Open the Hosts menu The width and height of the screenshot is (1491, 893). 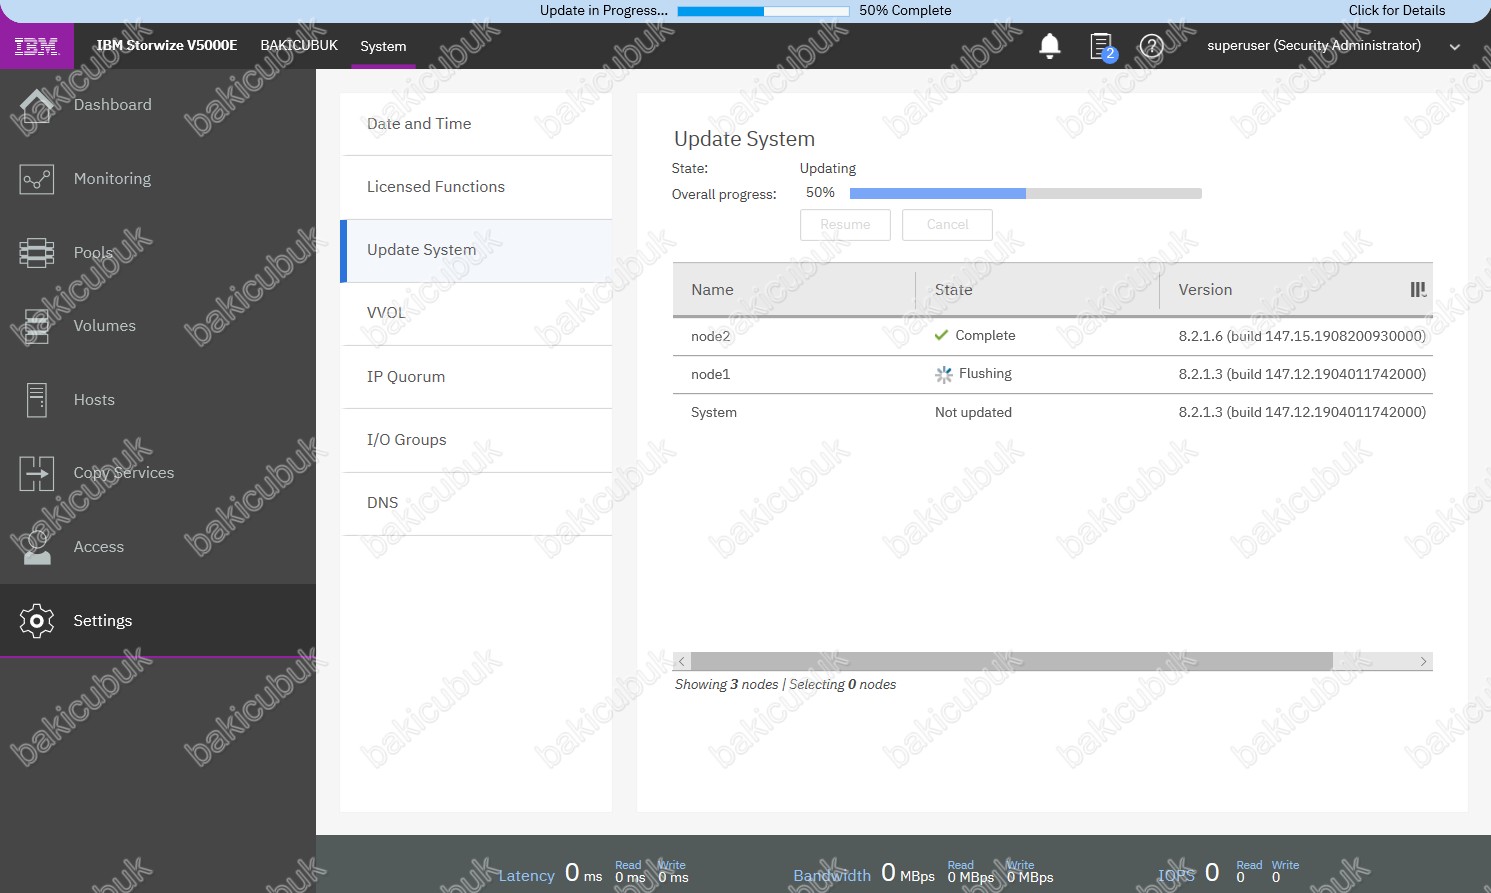pyautogui.click(x=94, y=400)
